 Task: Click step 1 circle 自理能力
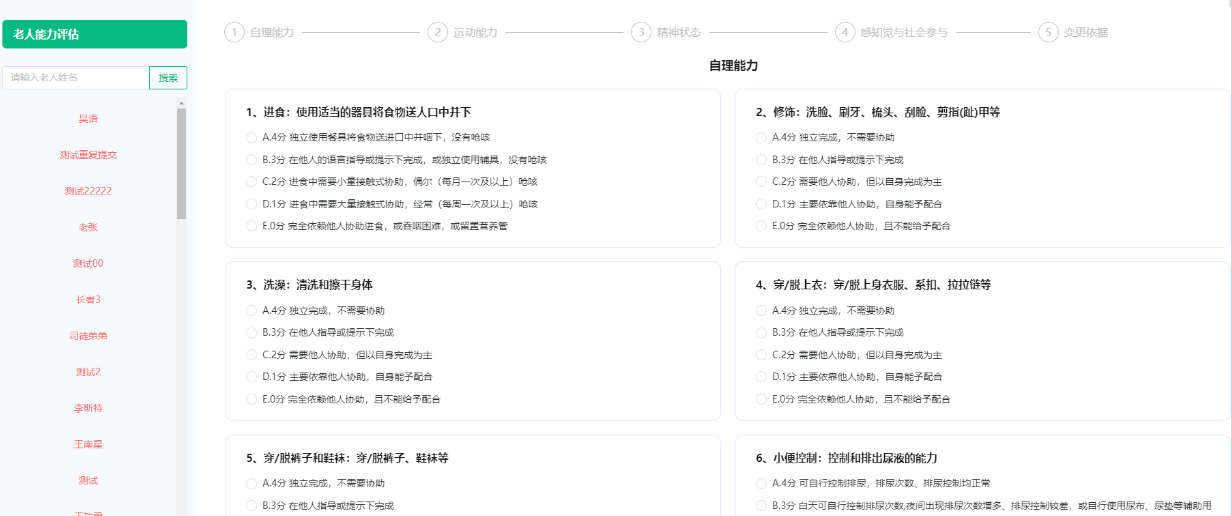235,32
